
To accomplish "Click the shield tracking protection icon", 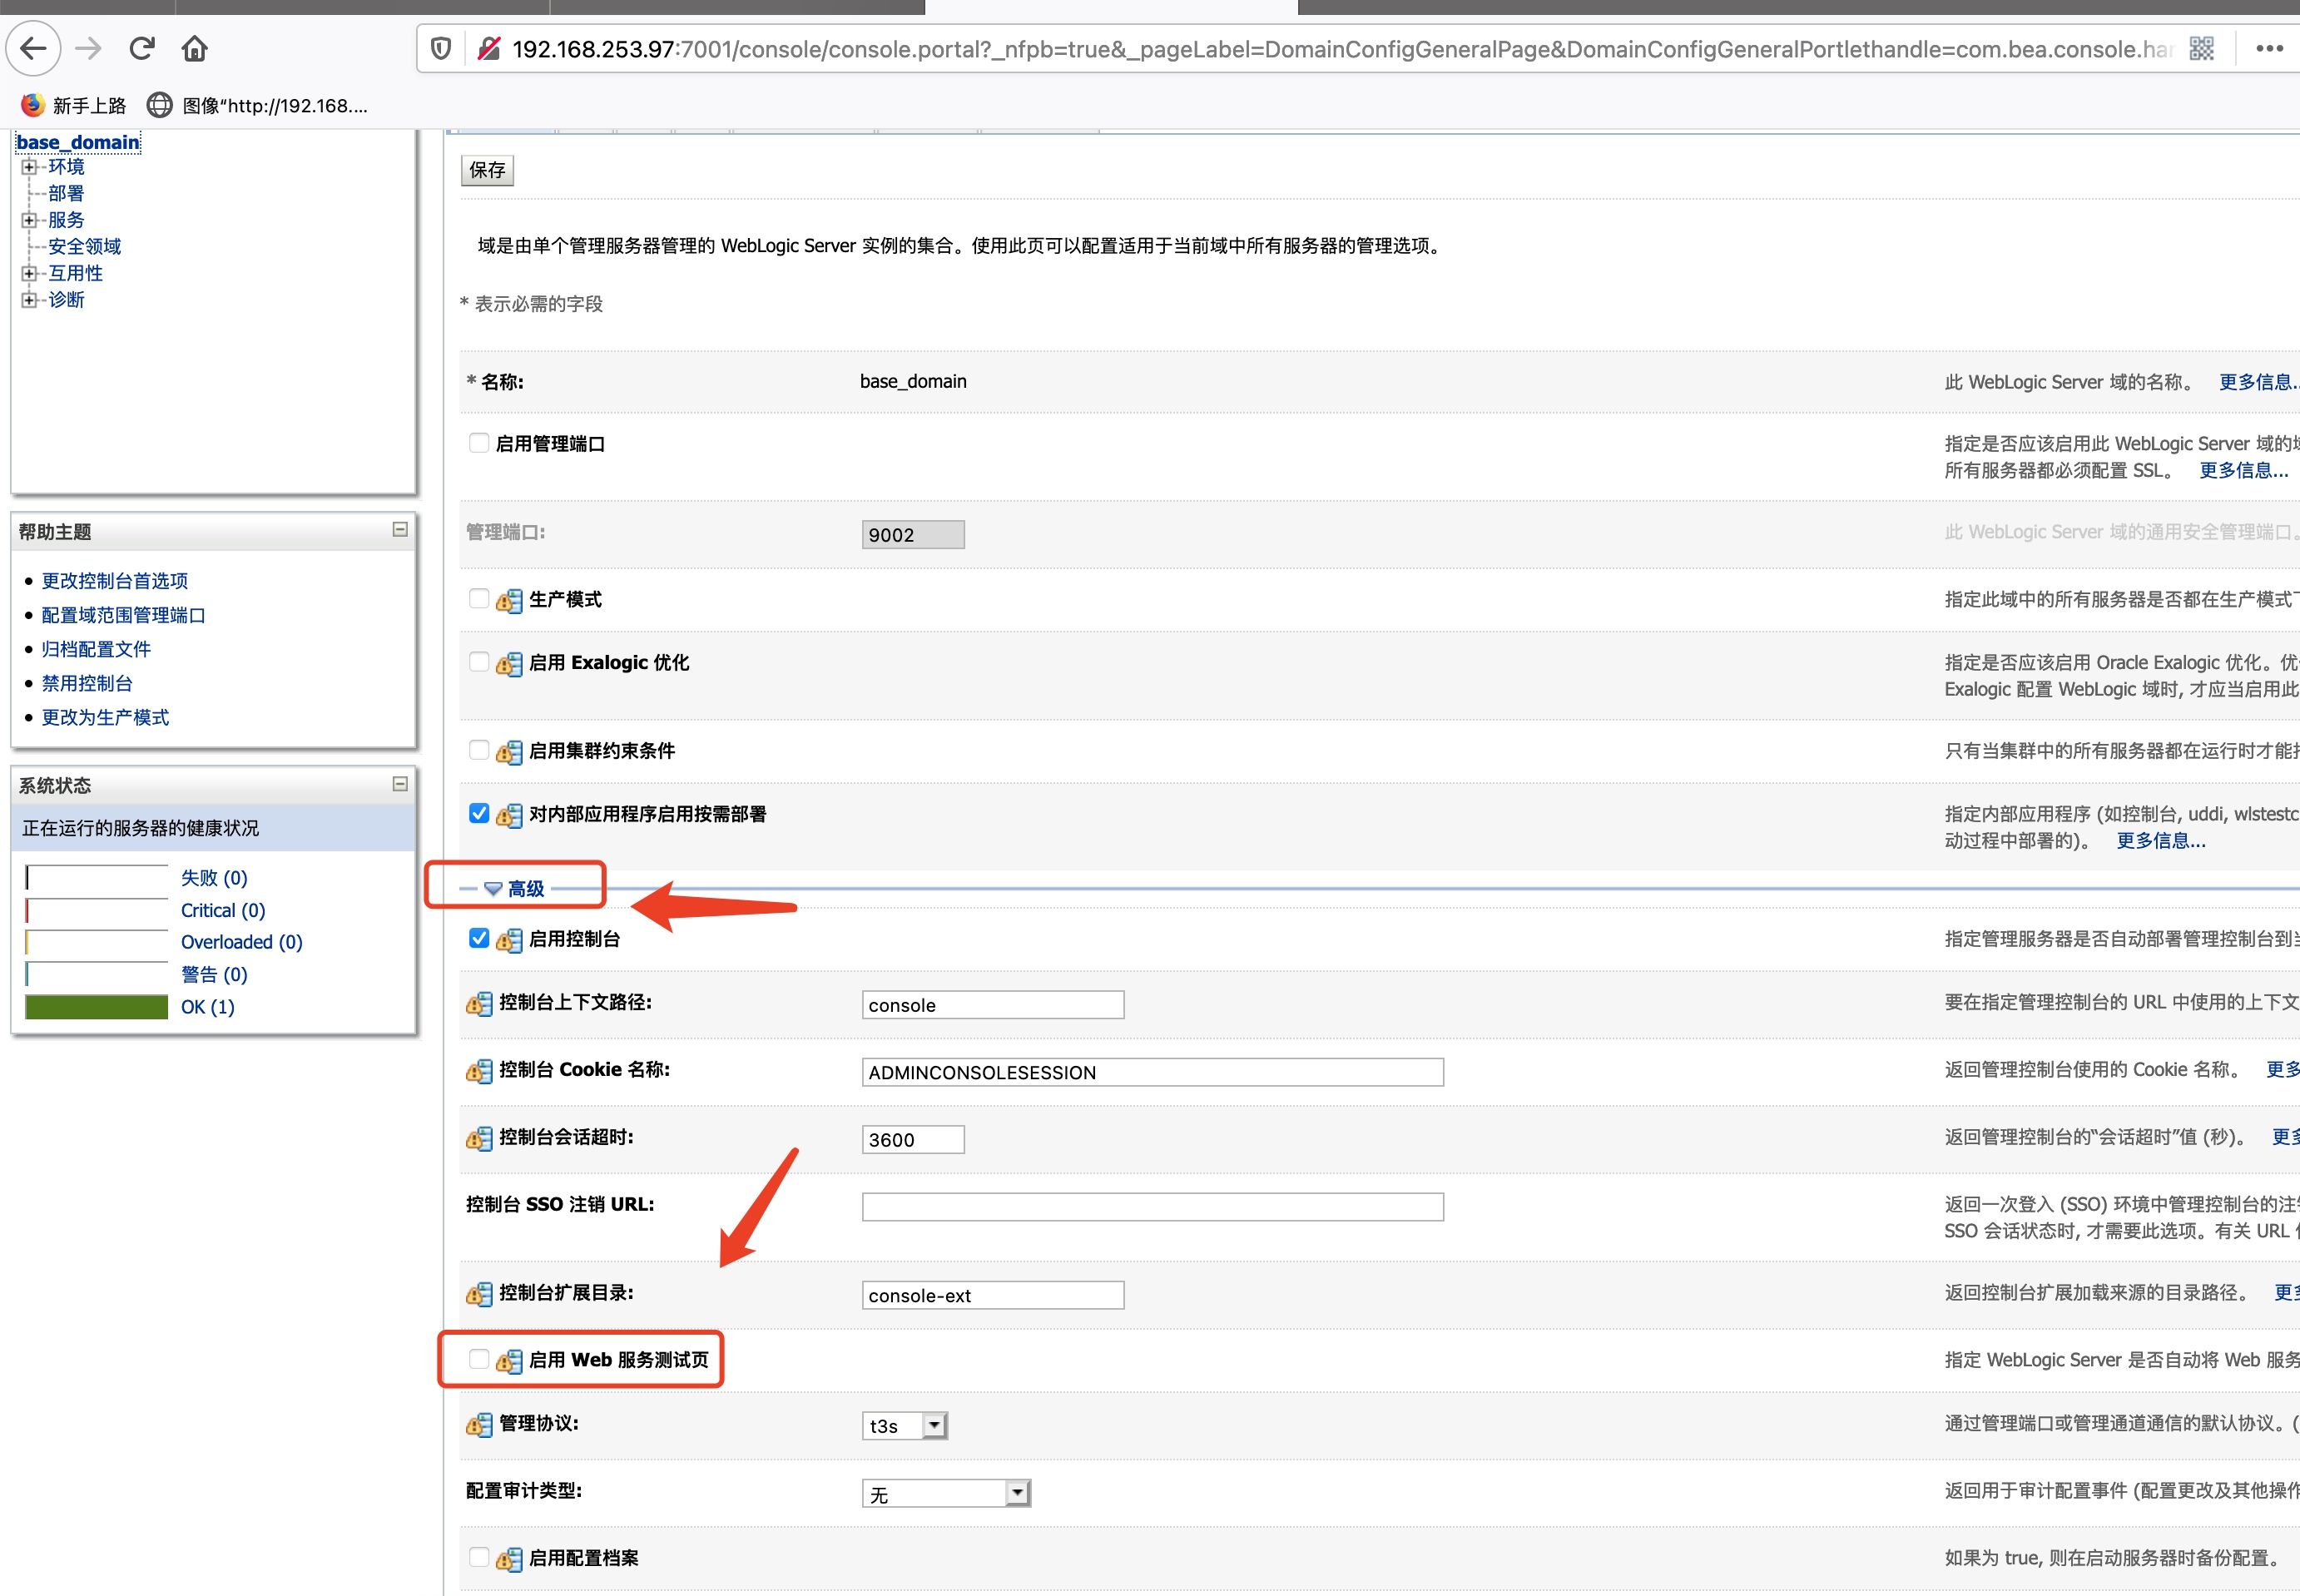I will (x=441, y=48).
